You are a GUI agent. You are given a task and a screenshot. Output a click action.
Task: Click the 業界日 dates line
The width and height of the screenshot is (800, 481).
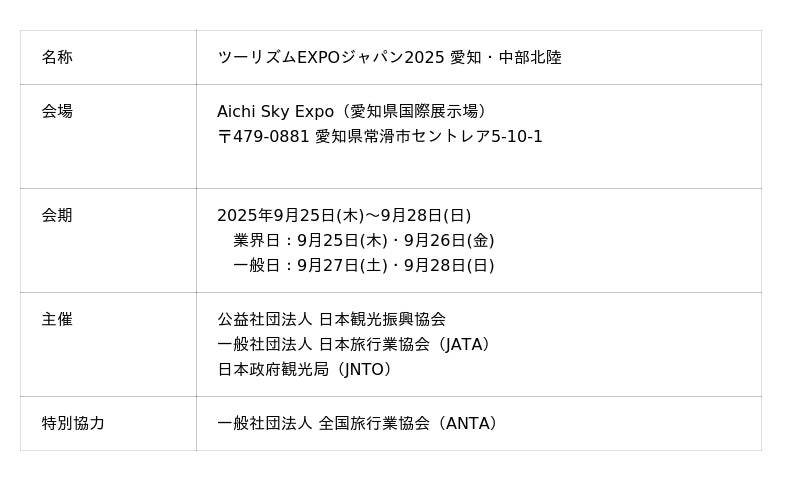[364, 241]
